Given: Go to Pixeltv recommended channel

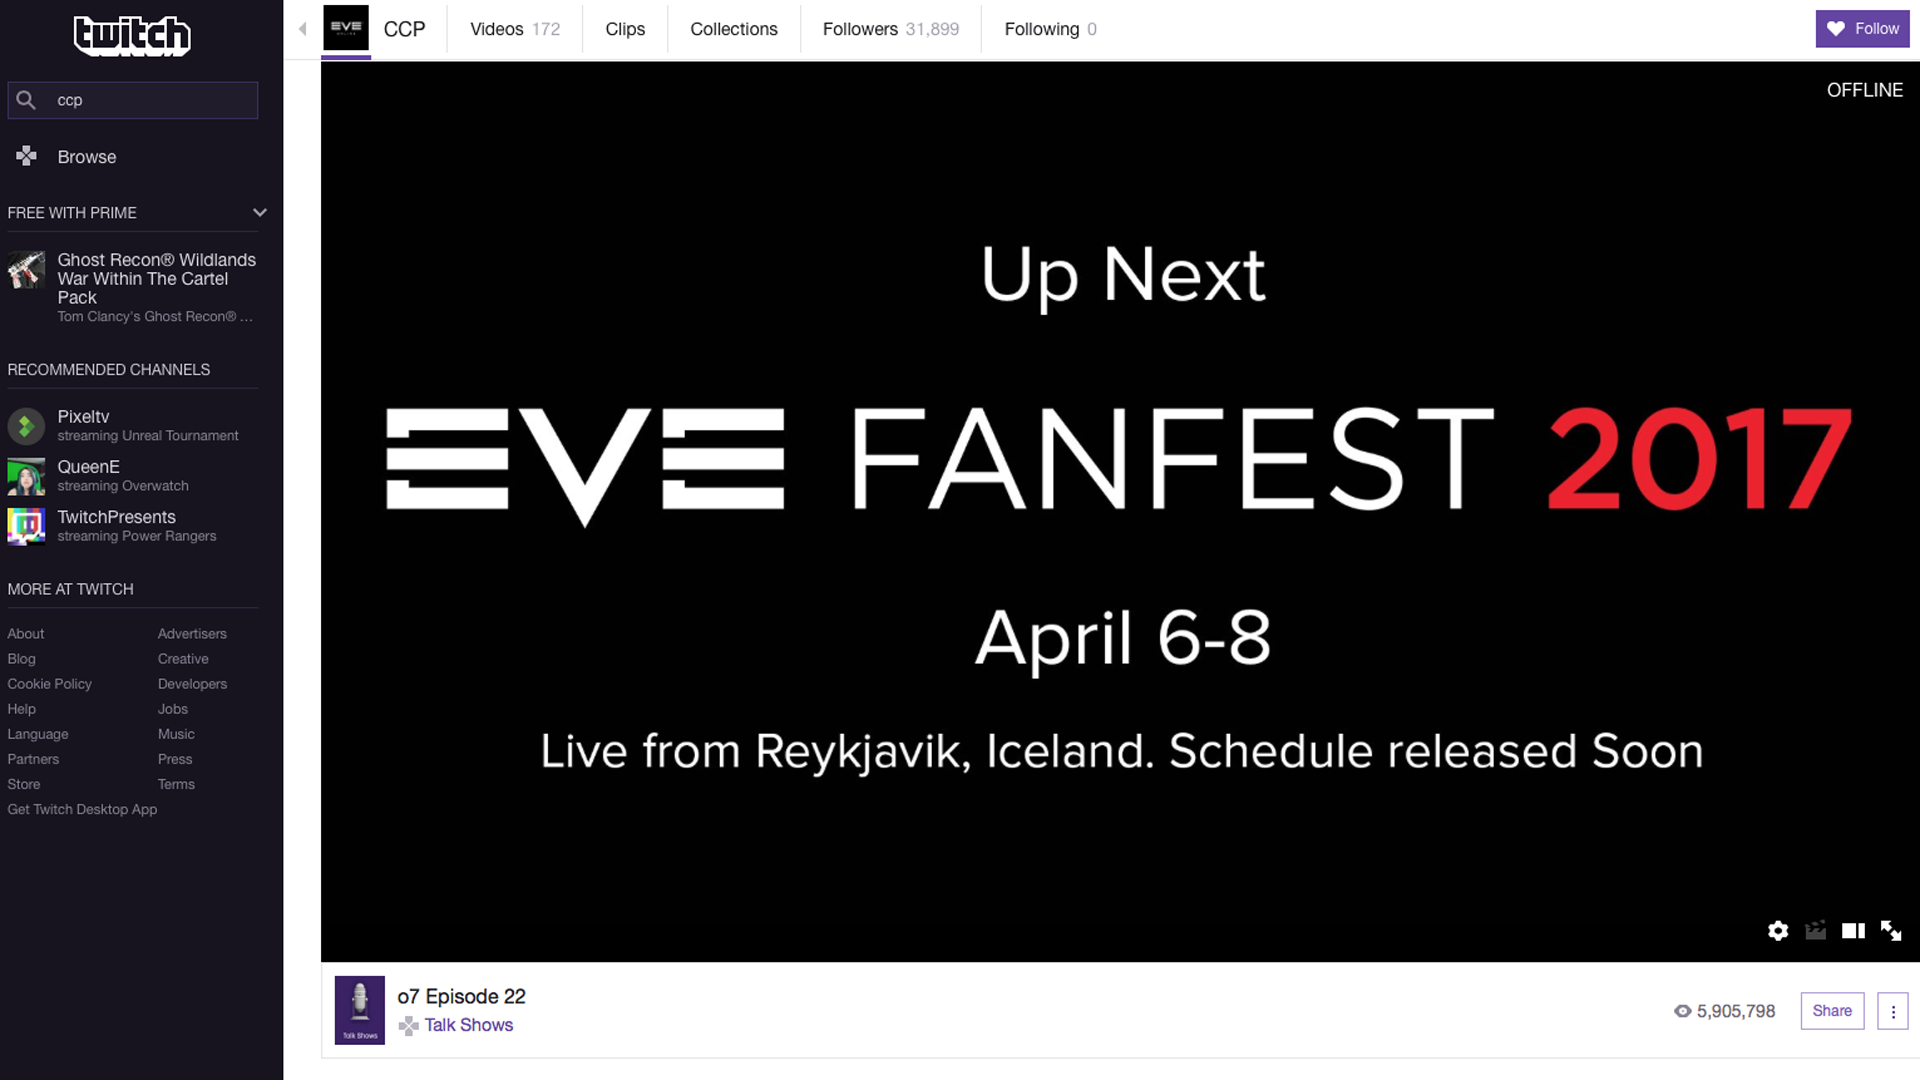Looking at the screenshot, I should click(84, 416).
